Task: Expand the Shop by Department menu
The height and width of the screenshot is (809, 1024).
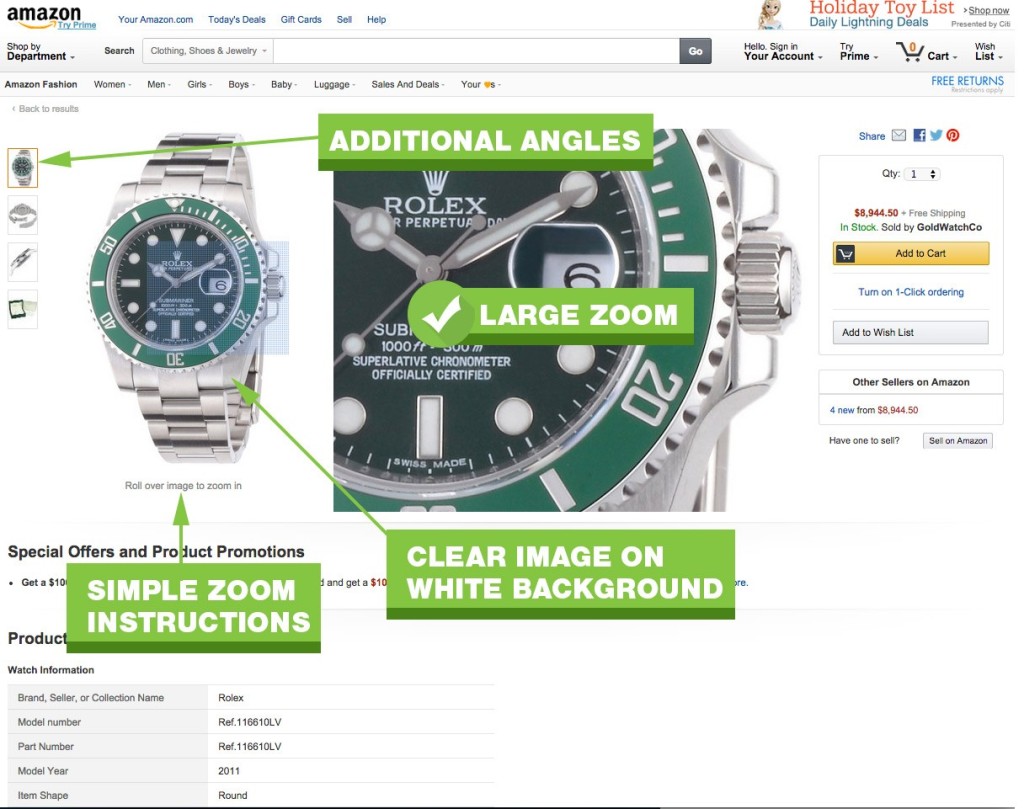Action: 40,52
